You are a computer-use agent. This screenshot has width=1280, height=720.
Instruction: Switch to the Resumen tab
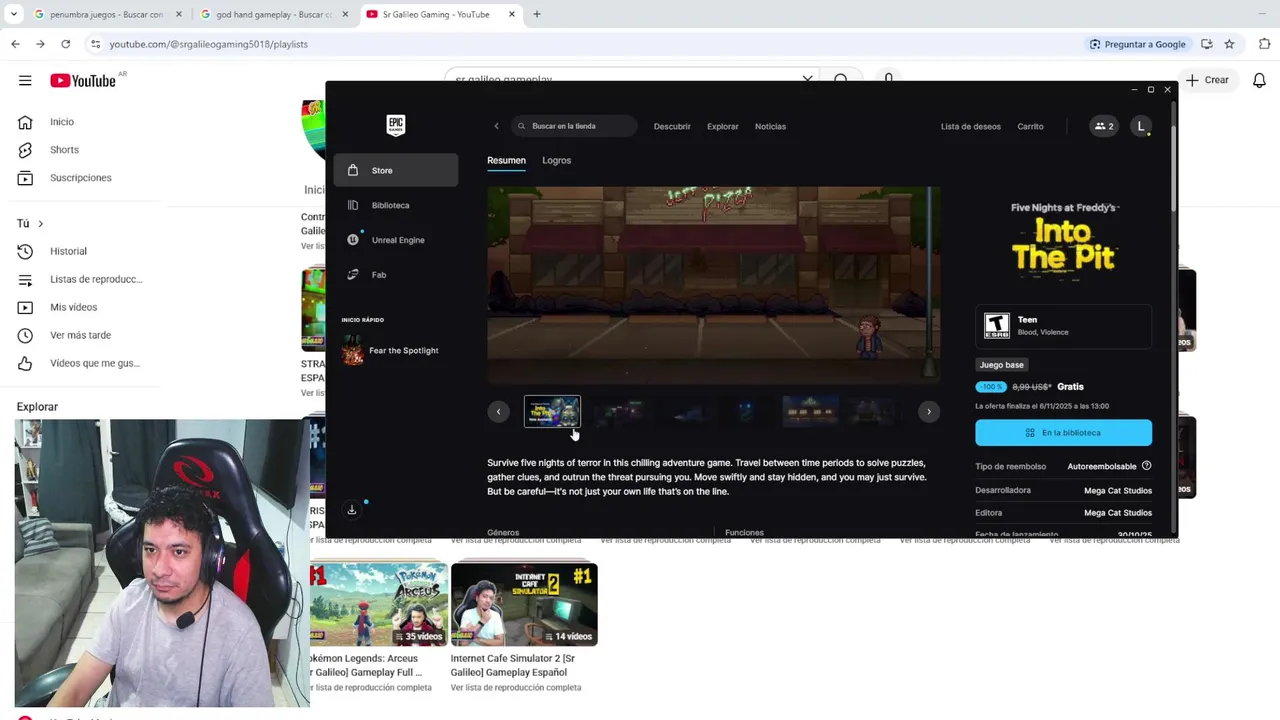(x=506, y=160)
